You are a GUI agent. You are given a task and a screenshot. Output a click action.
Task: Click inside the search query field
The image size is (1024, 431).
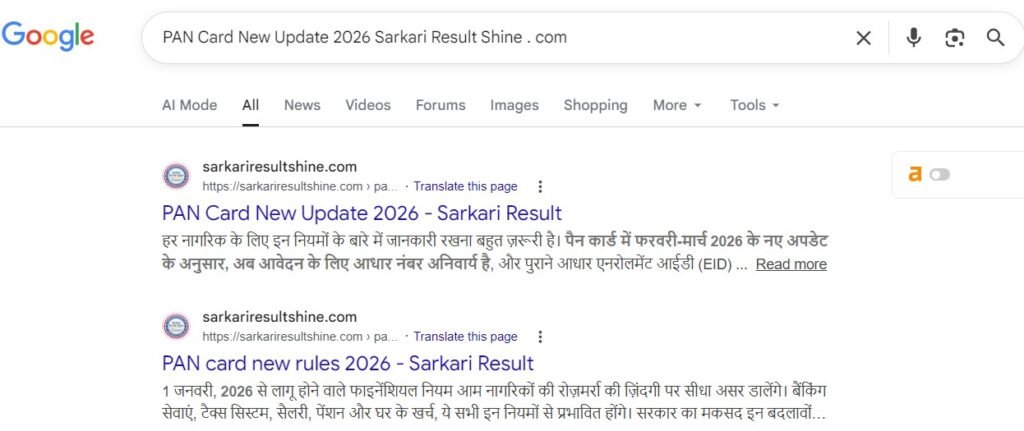[496, 37]
